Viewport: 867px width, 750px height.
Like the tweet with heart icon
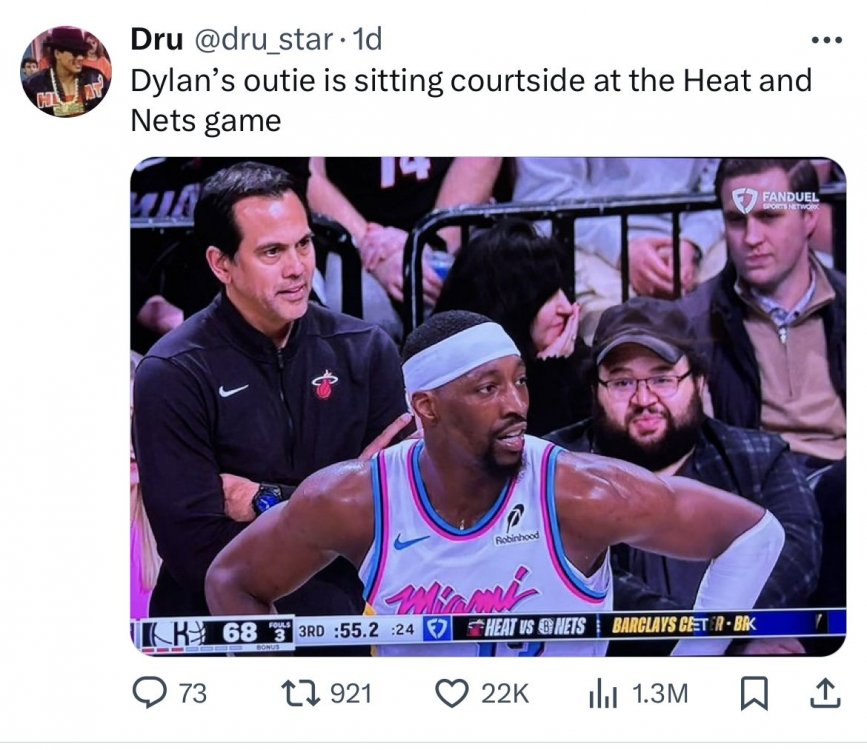(x=452, y=693)
